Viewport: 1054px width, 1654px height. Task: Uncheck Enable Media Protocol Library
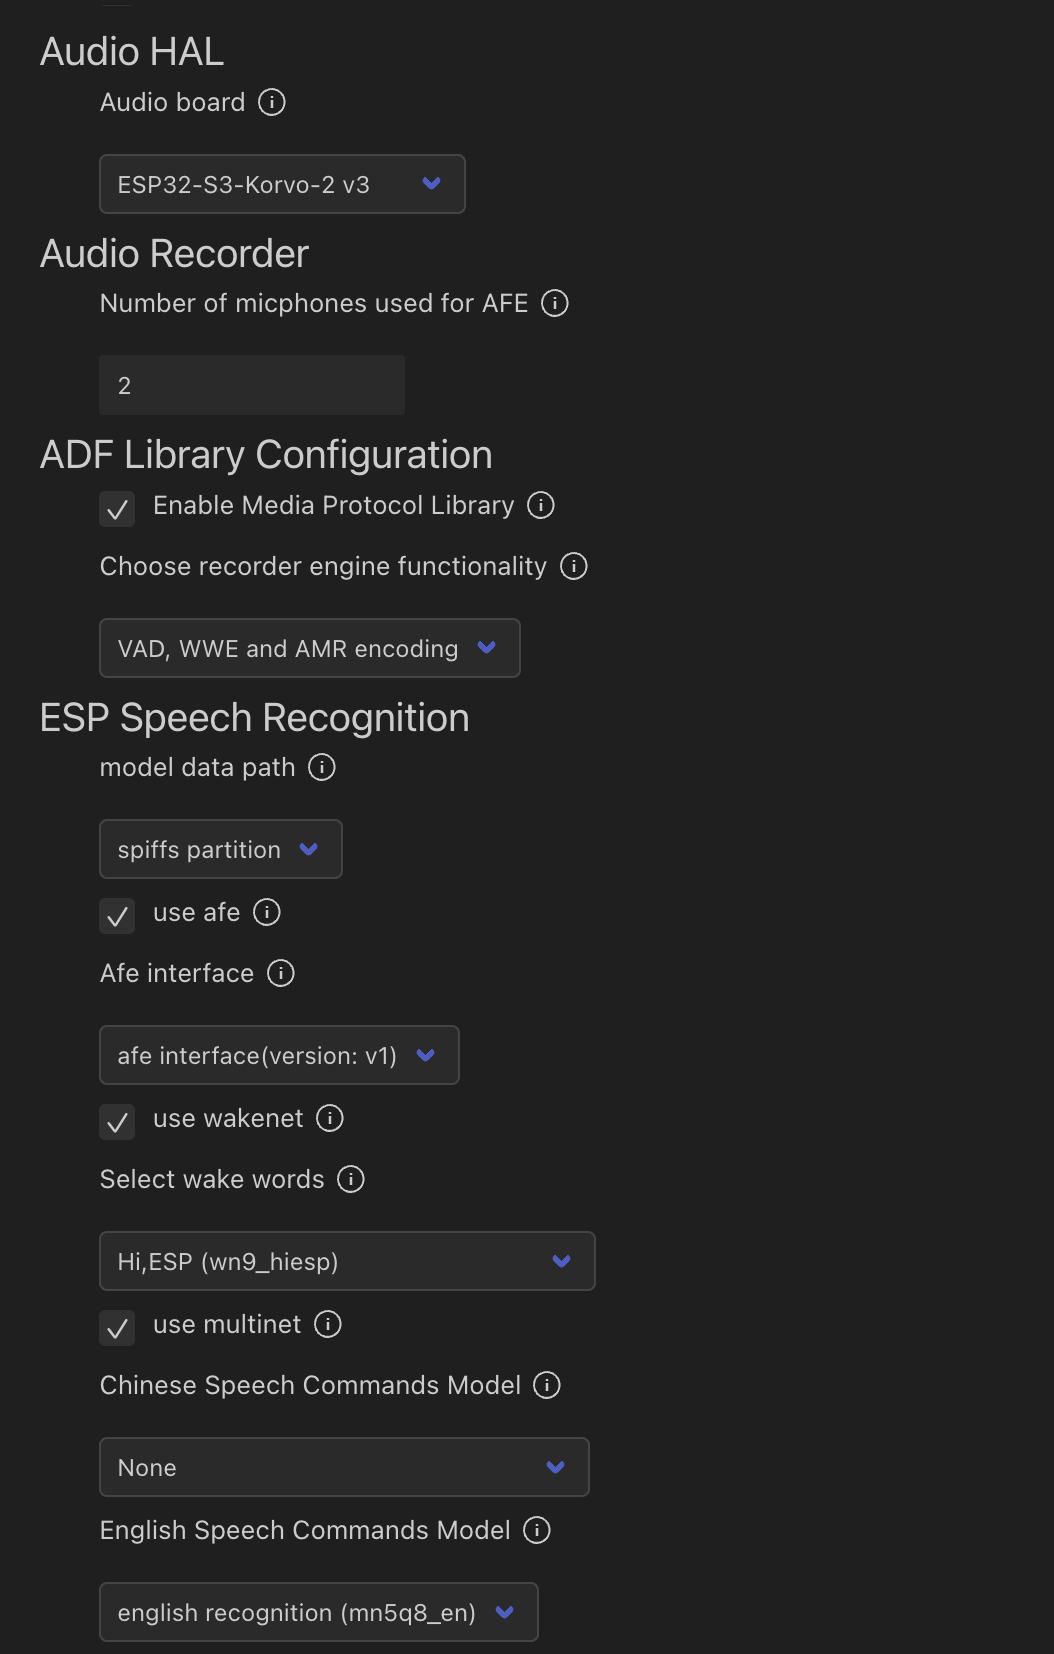point(117,509)
